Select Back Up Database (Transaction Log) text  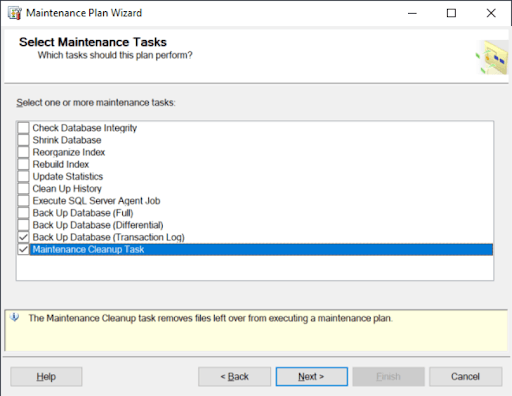coord(109,237)
